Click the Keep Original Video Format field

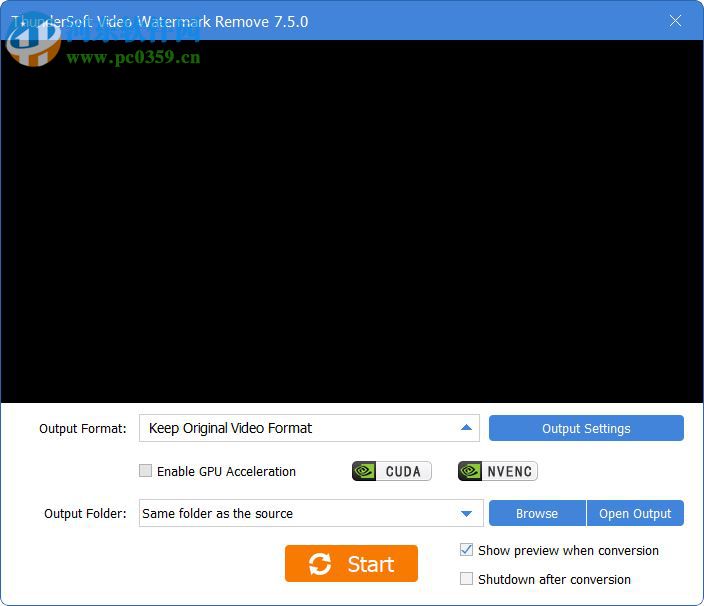click(309, 428)
